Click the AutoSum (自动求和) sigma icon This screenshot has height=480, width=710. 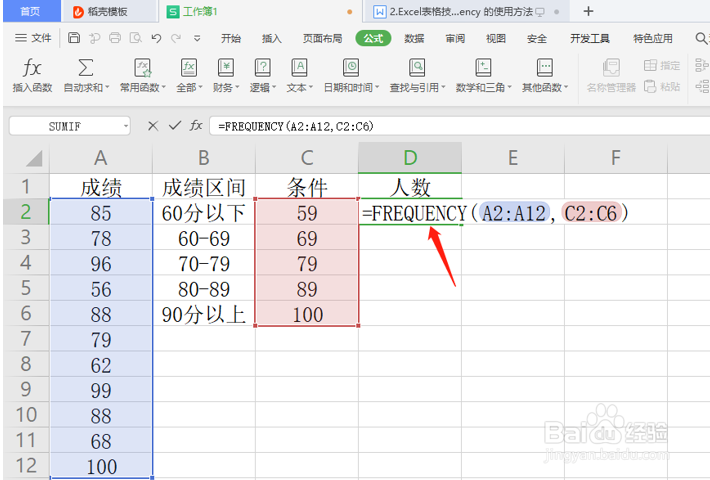pos(86,68)
